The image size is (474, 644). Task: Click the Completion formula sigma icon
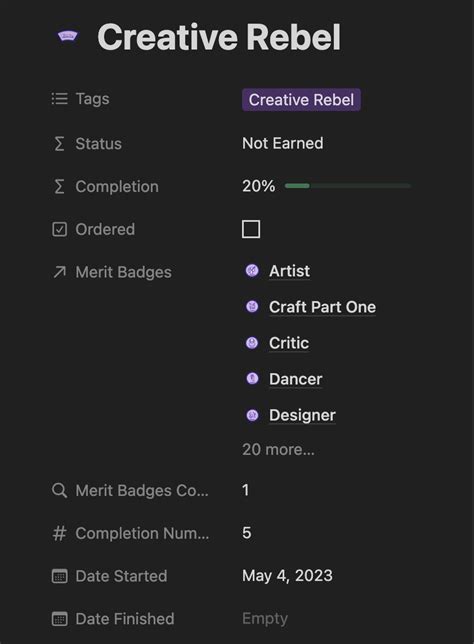(x=60, y=186)
